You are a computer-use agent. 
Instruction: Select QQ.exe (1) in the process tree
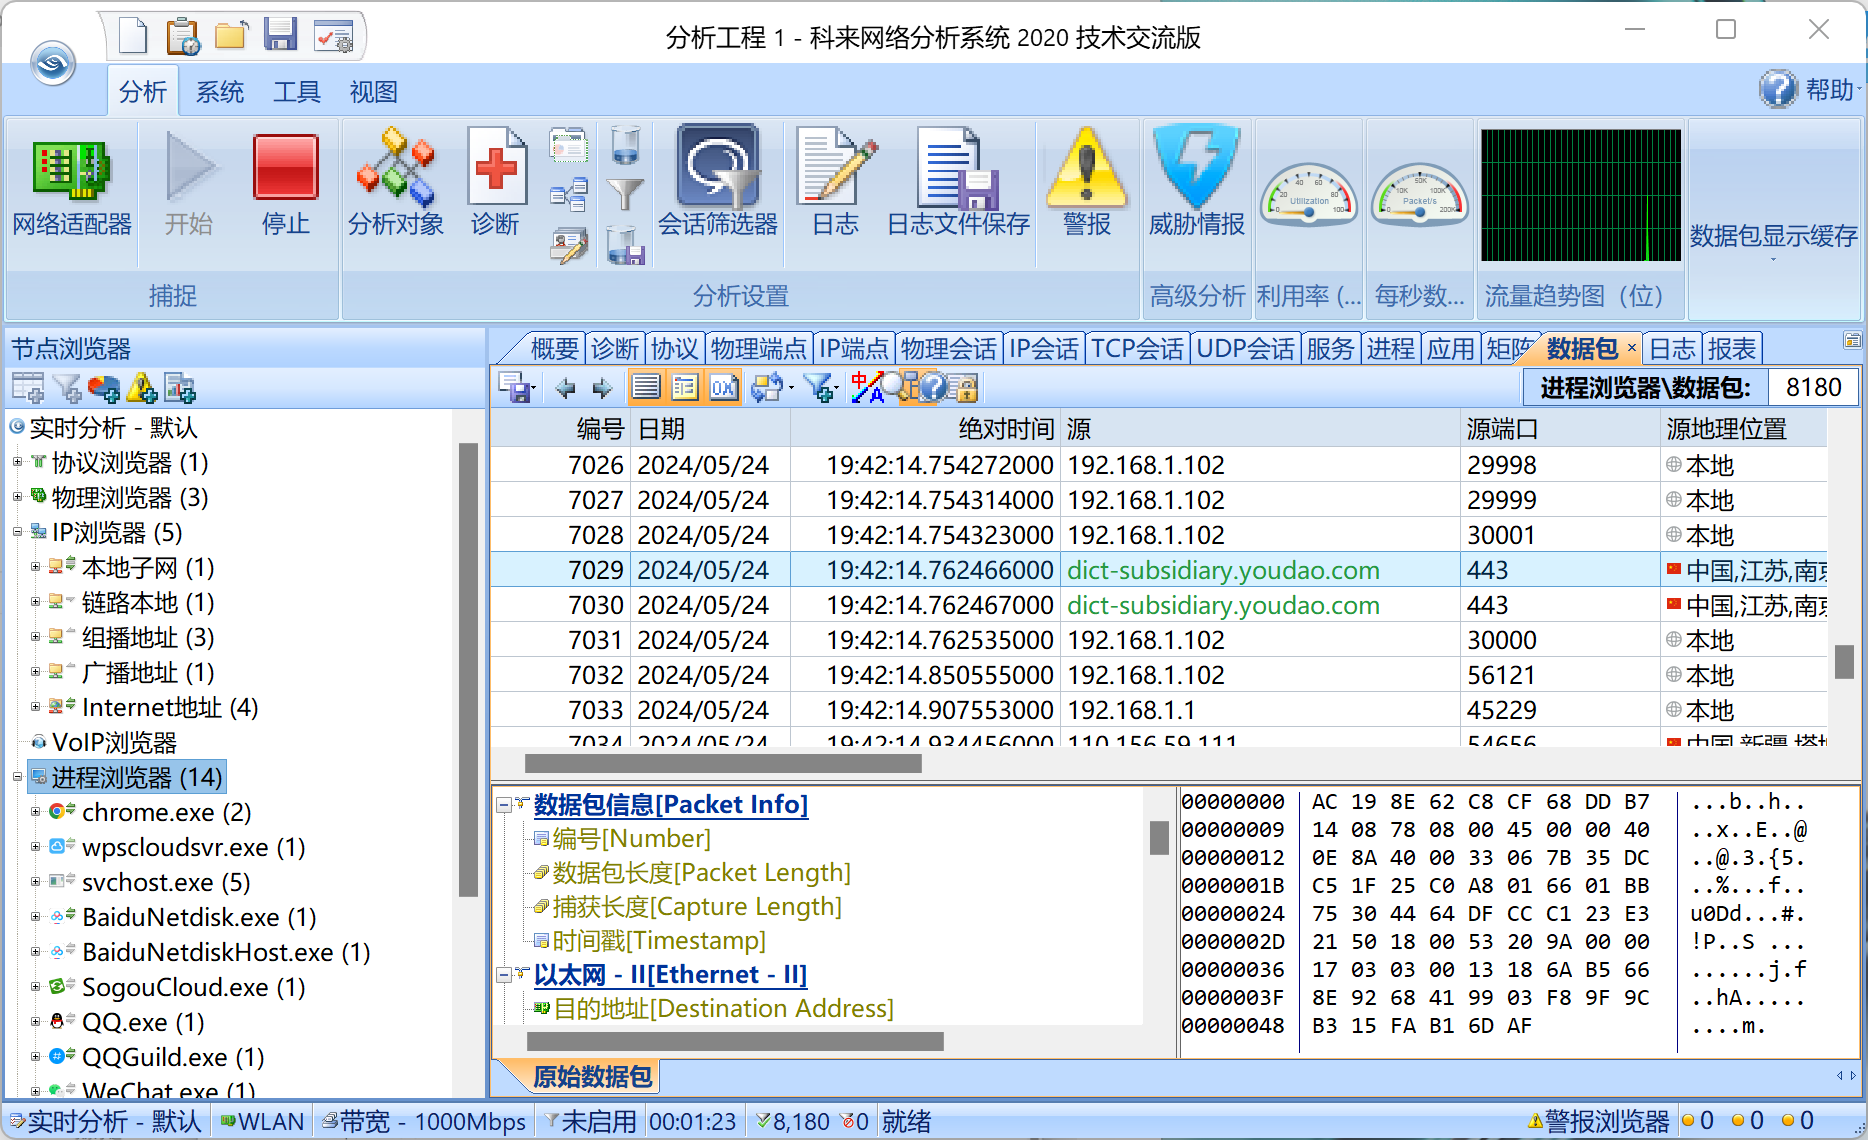[x=143, y=1022]
